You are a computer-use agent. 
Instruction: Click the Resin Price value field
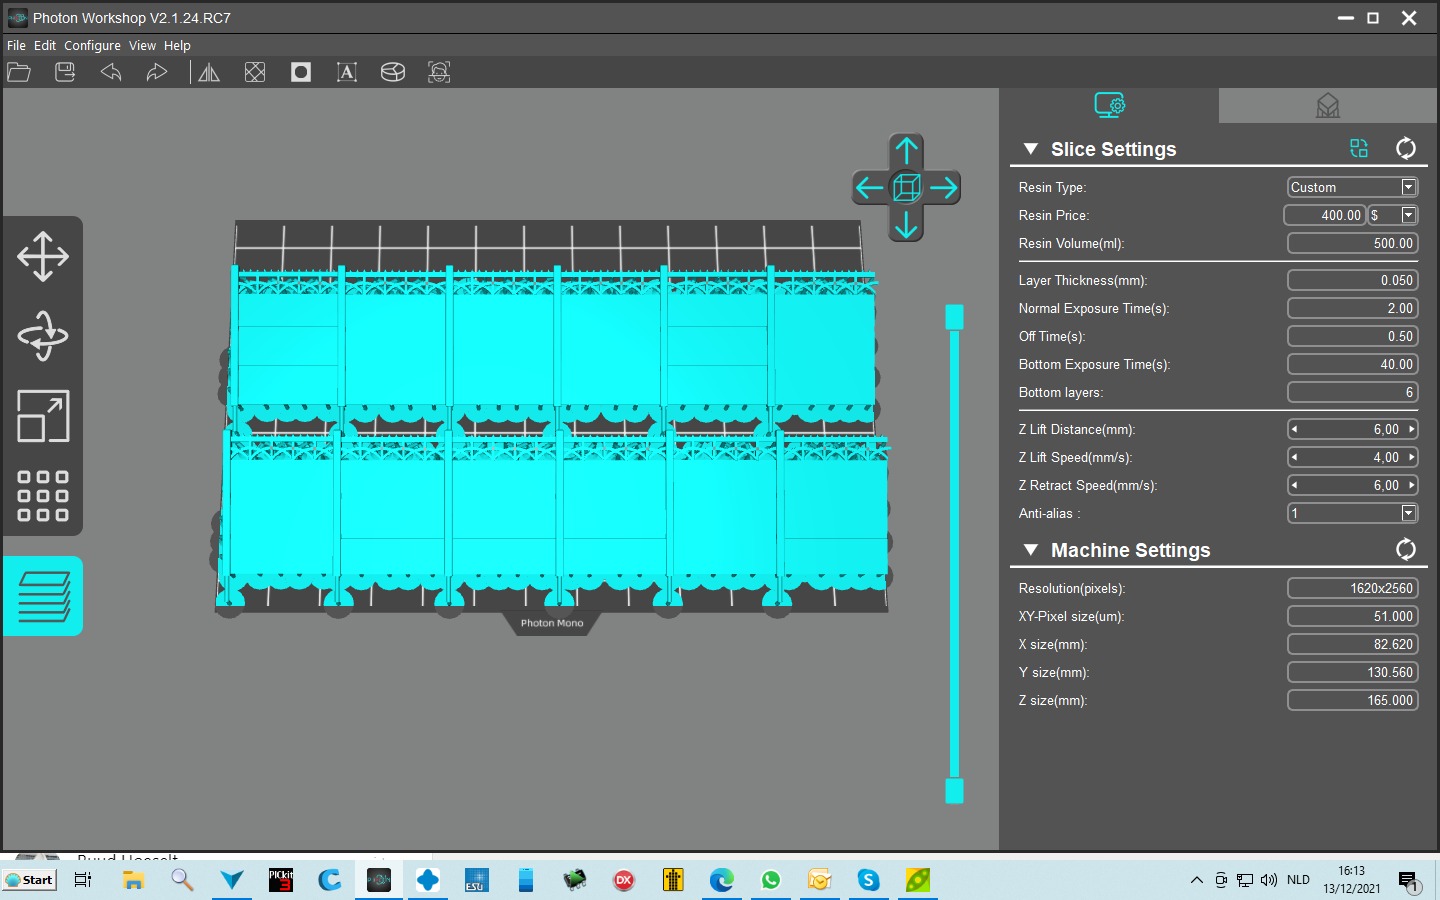[1325, 215]
